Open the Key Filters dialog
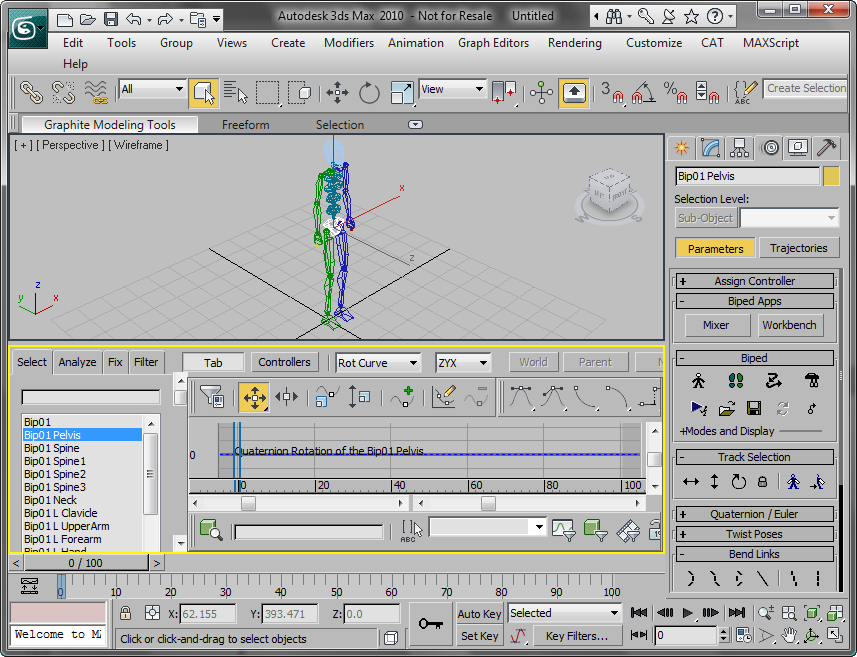This screenshot has height=657, width=857. pos(577,636)
